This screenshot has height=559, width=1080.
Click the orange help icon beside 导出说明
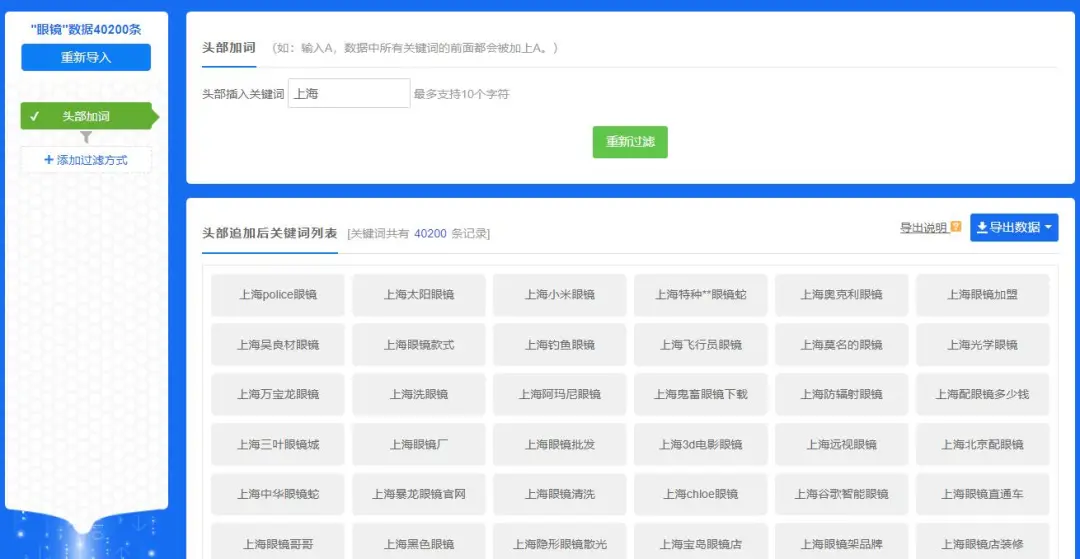(955, 226)
